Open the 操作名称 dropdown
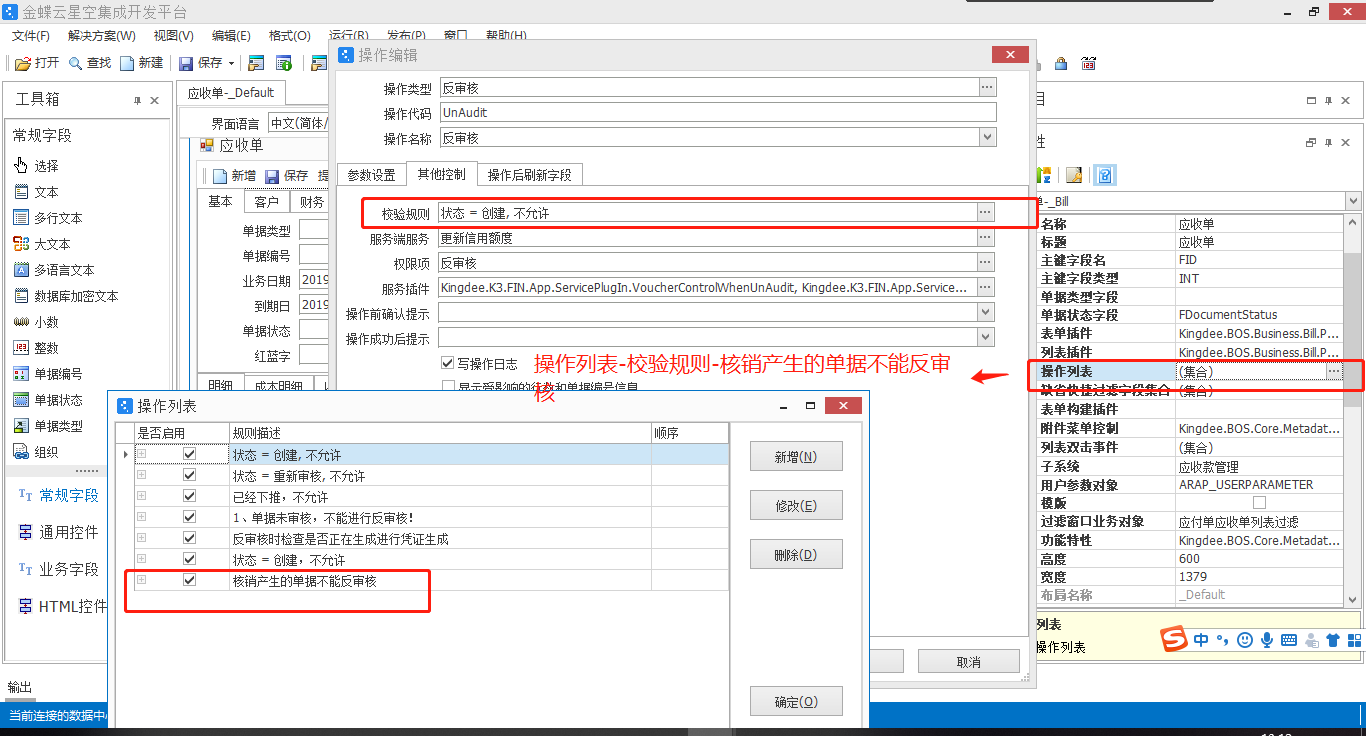Viewport: 1366px width, 736px height. [987, 138]
